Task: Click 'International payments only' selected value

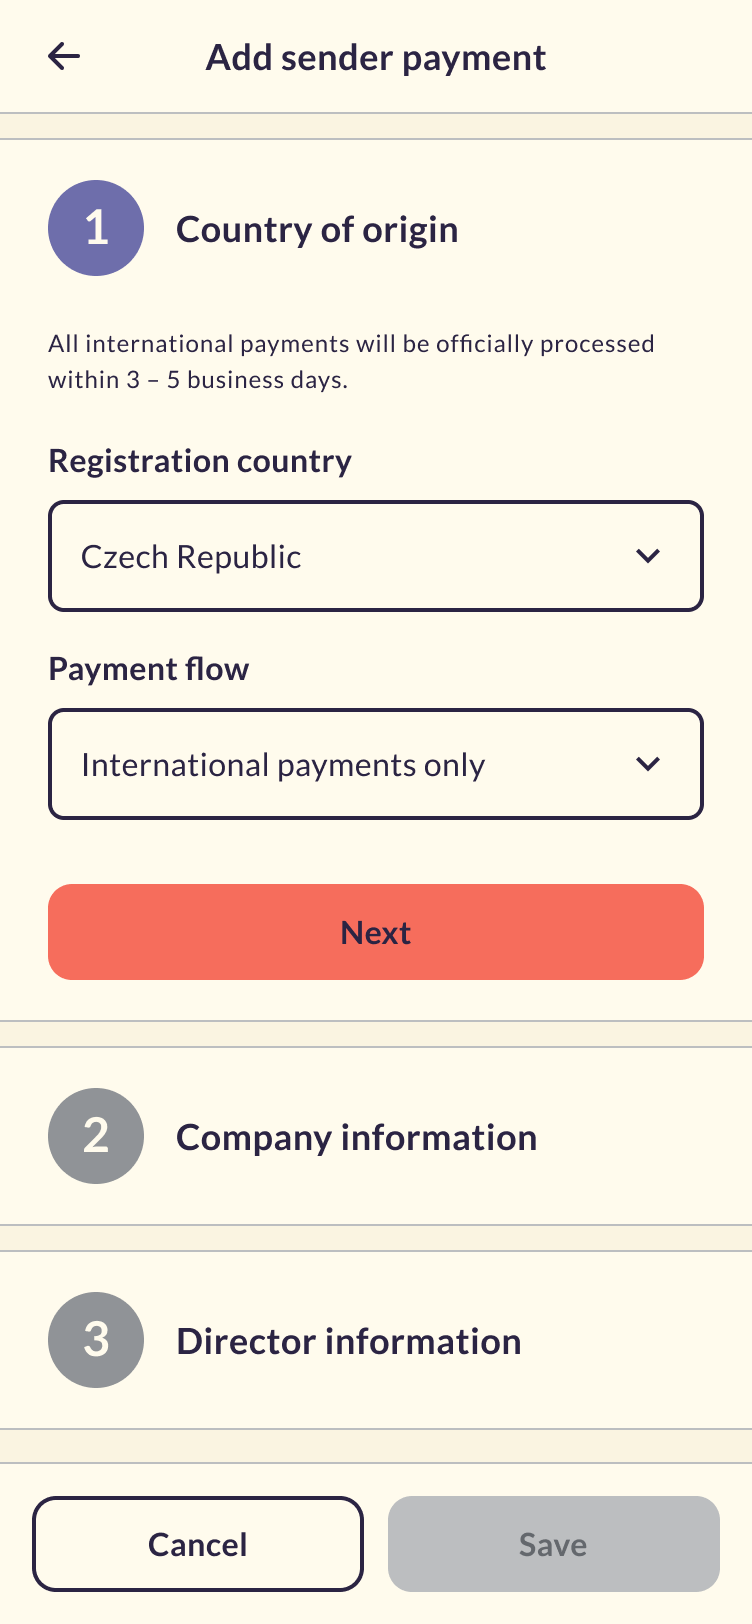Action: click(283, 765)
